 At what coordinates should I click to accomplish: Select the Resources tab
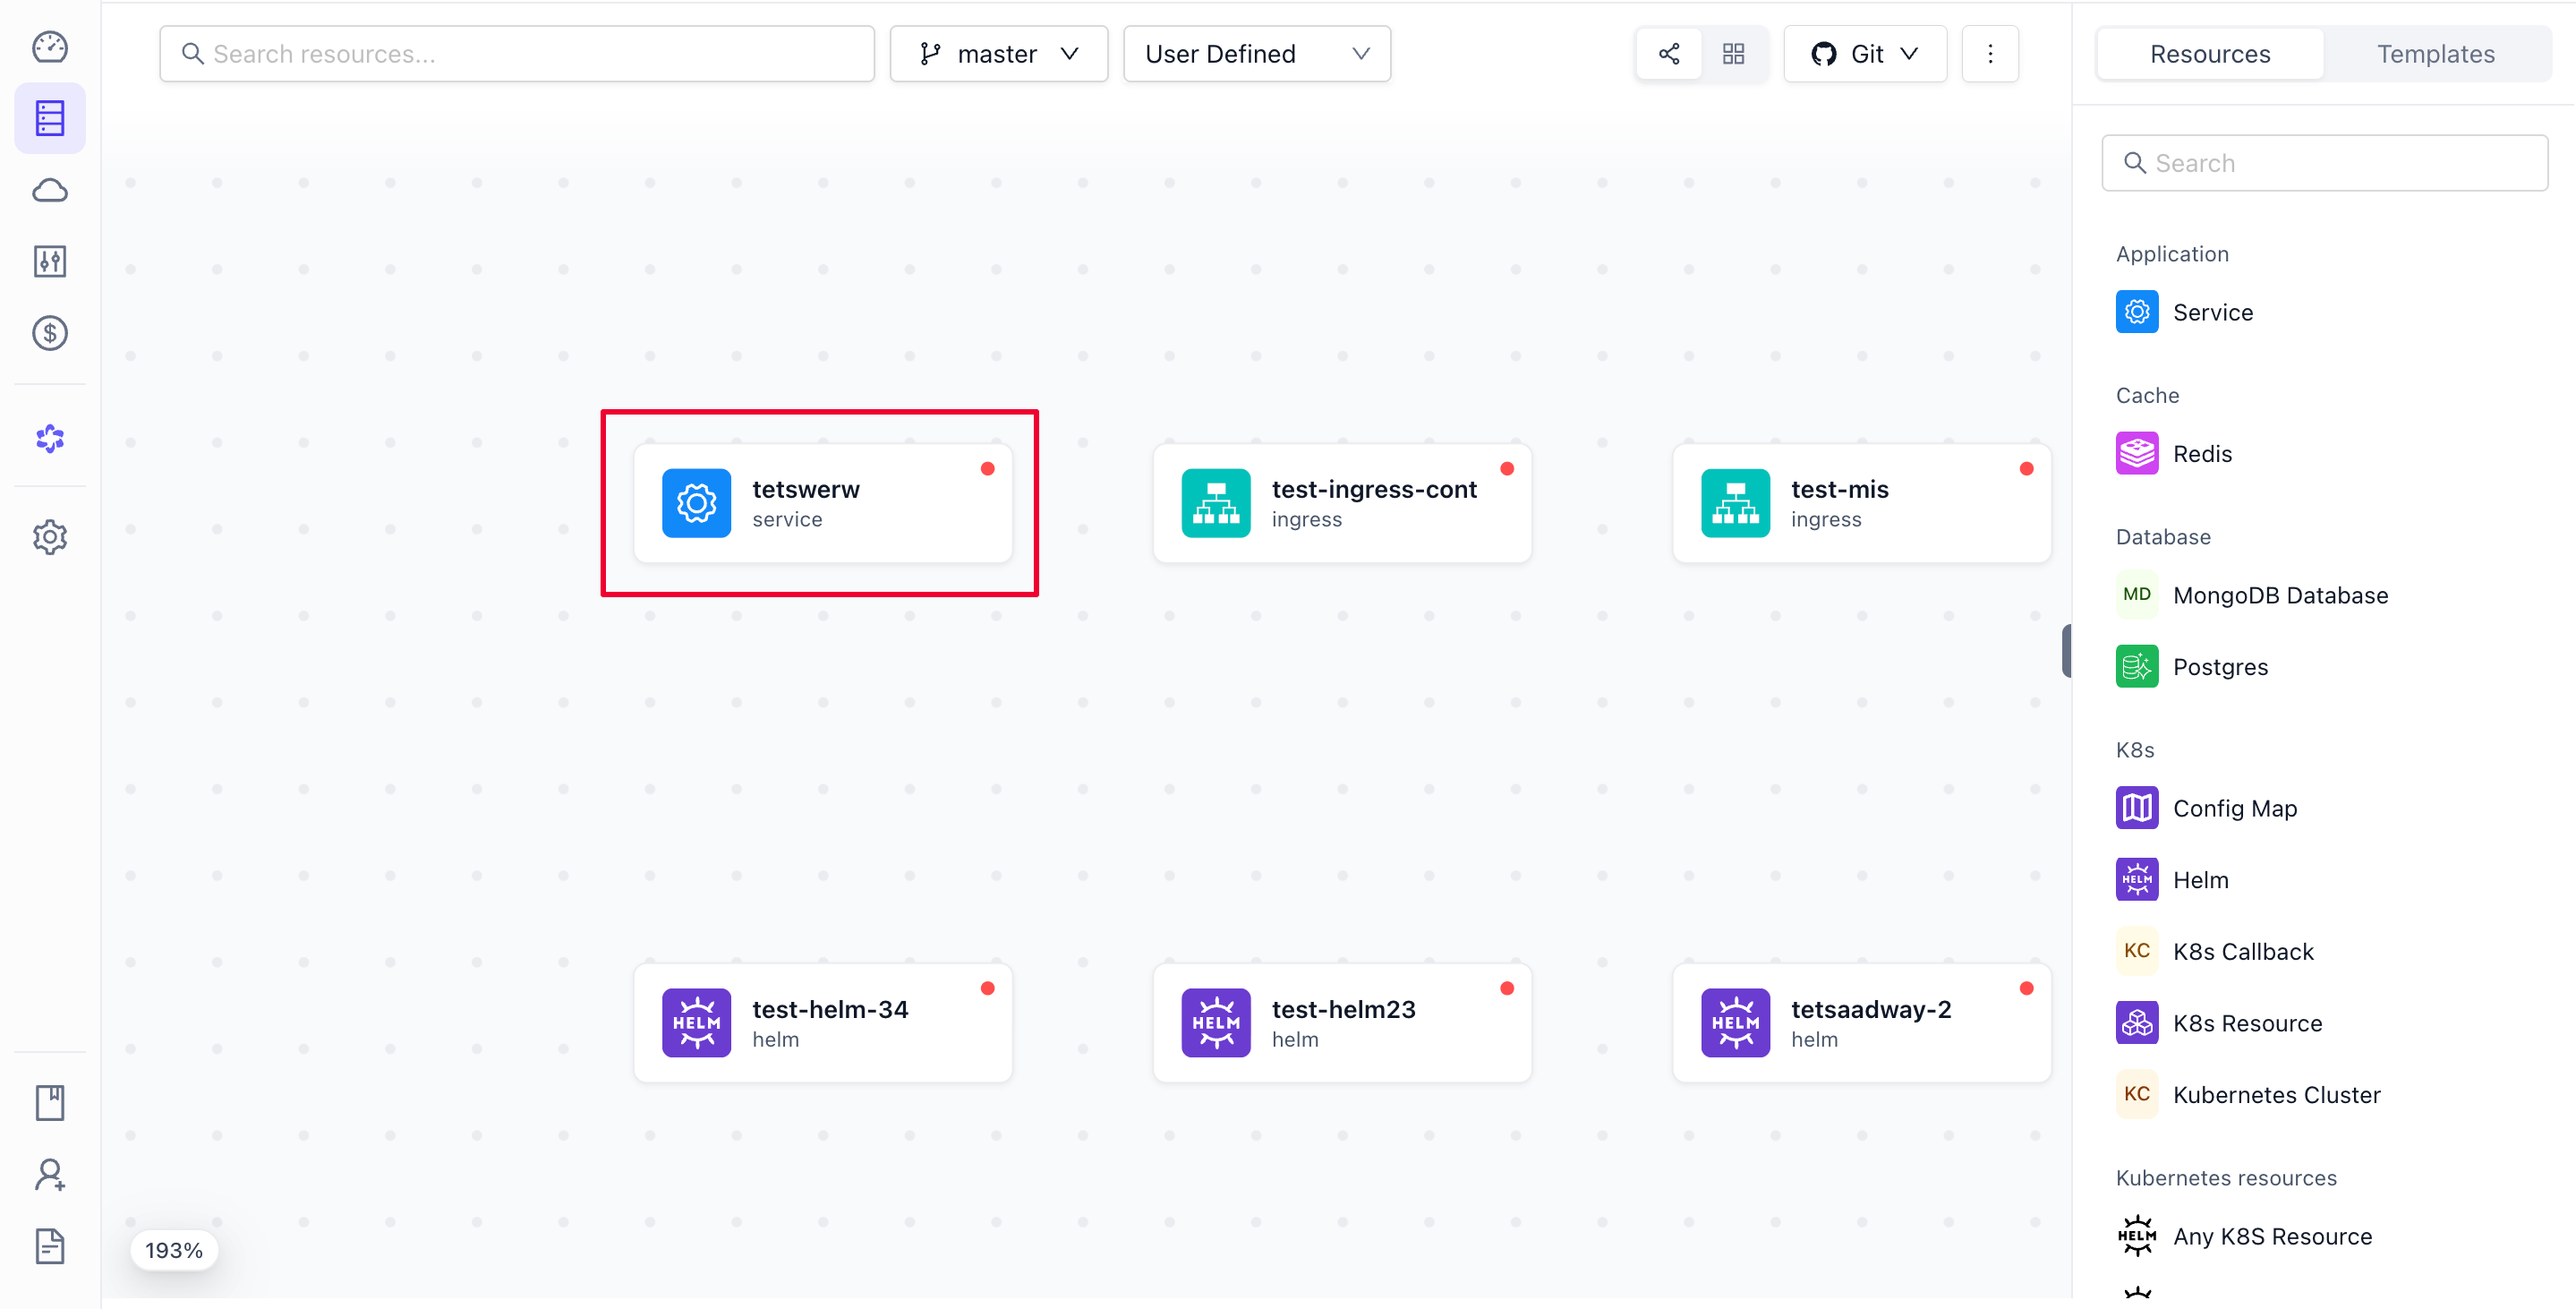[x=2210, y=54]
